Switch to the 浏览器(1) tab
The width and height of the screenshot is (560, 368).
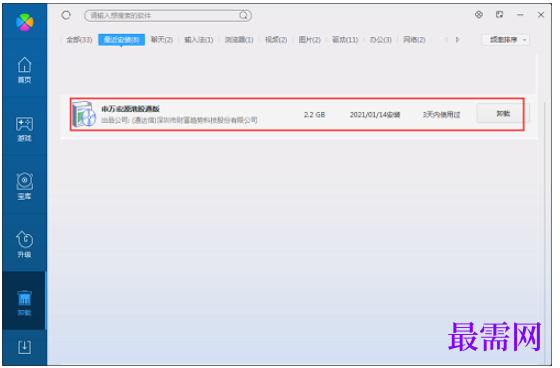[239, 40]
